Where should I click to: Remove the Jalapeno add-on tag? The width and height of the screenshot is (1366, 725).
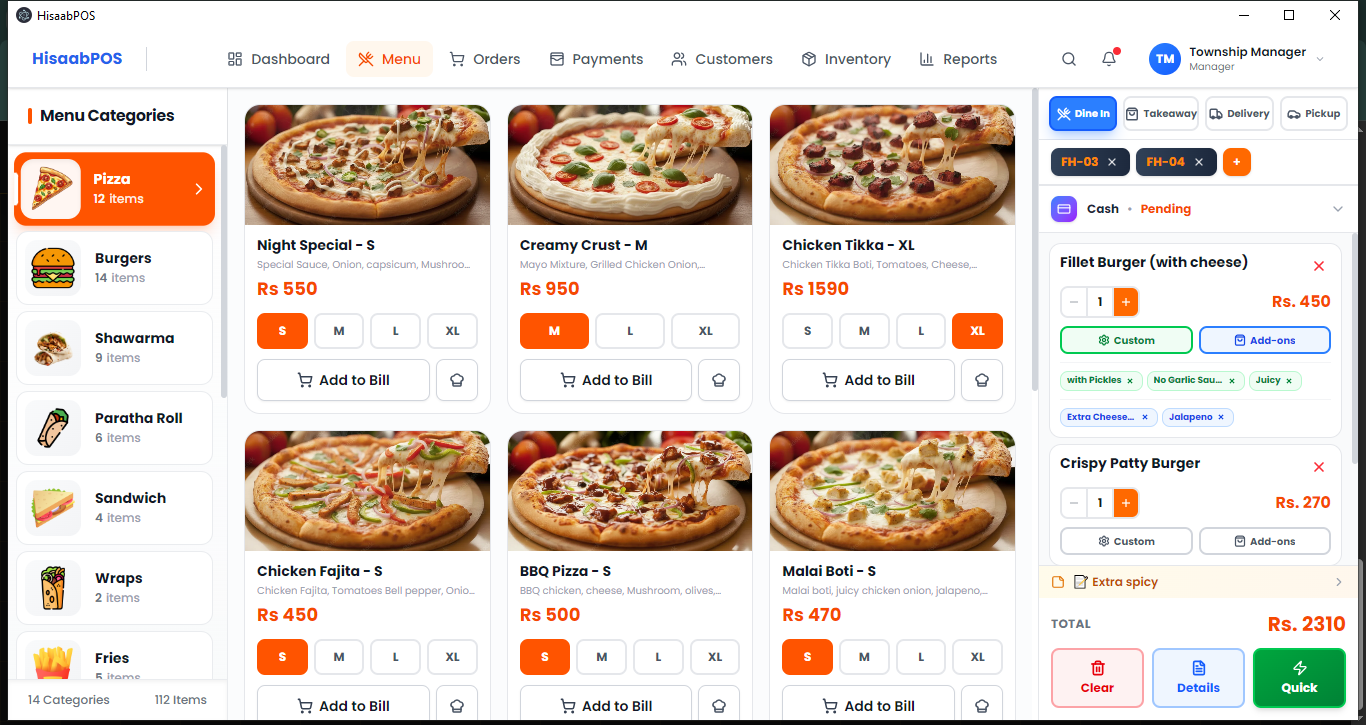(x=1221, y=417)
